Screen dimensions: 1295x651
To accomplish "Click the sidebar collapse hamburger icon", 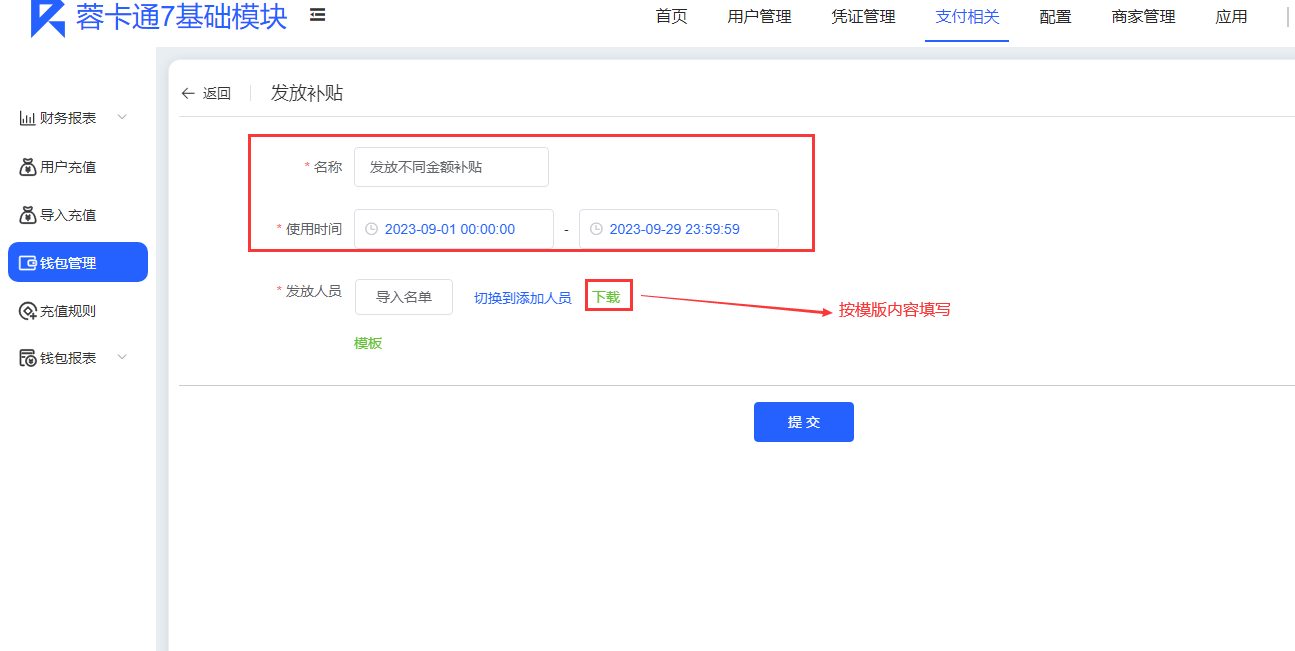I will click(317, 15).
